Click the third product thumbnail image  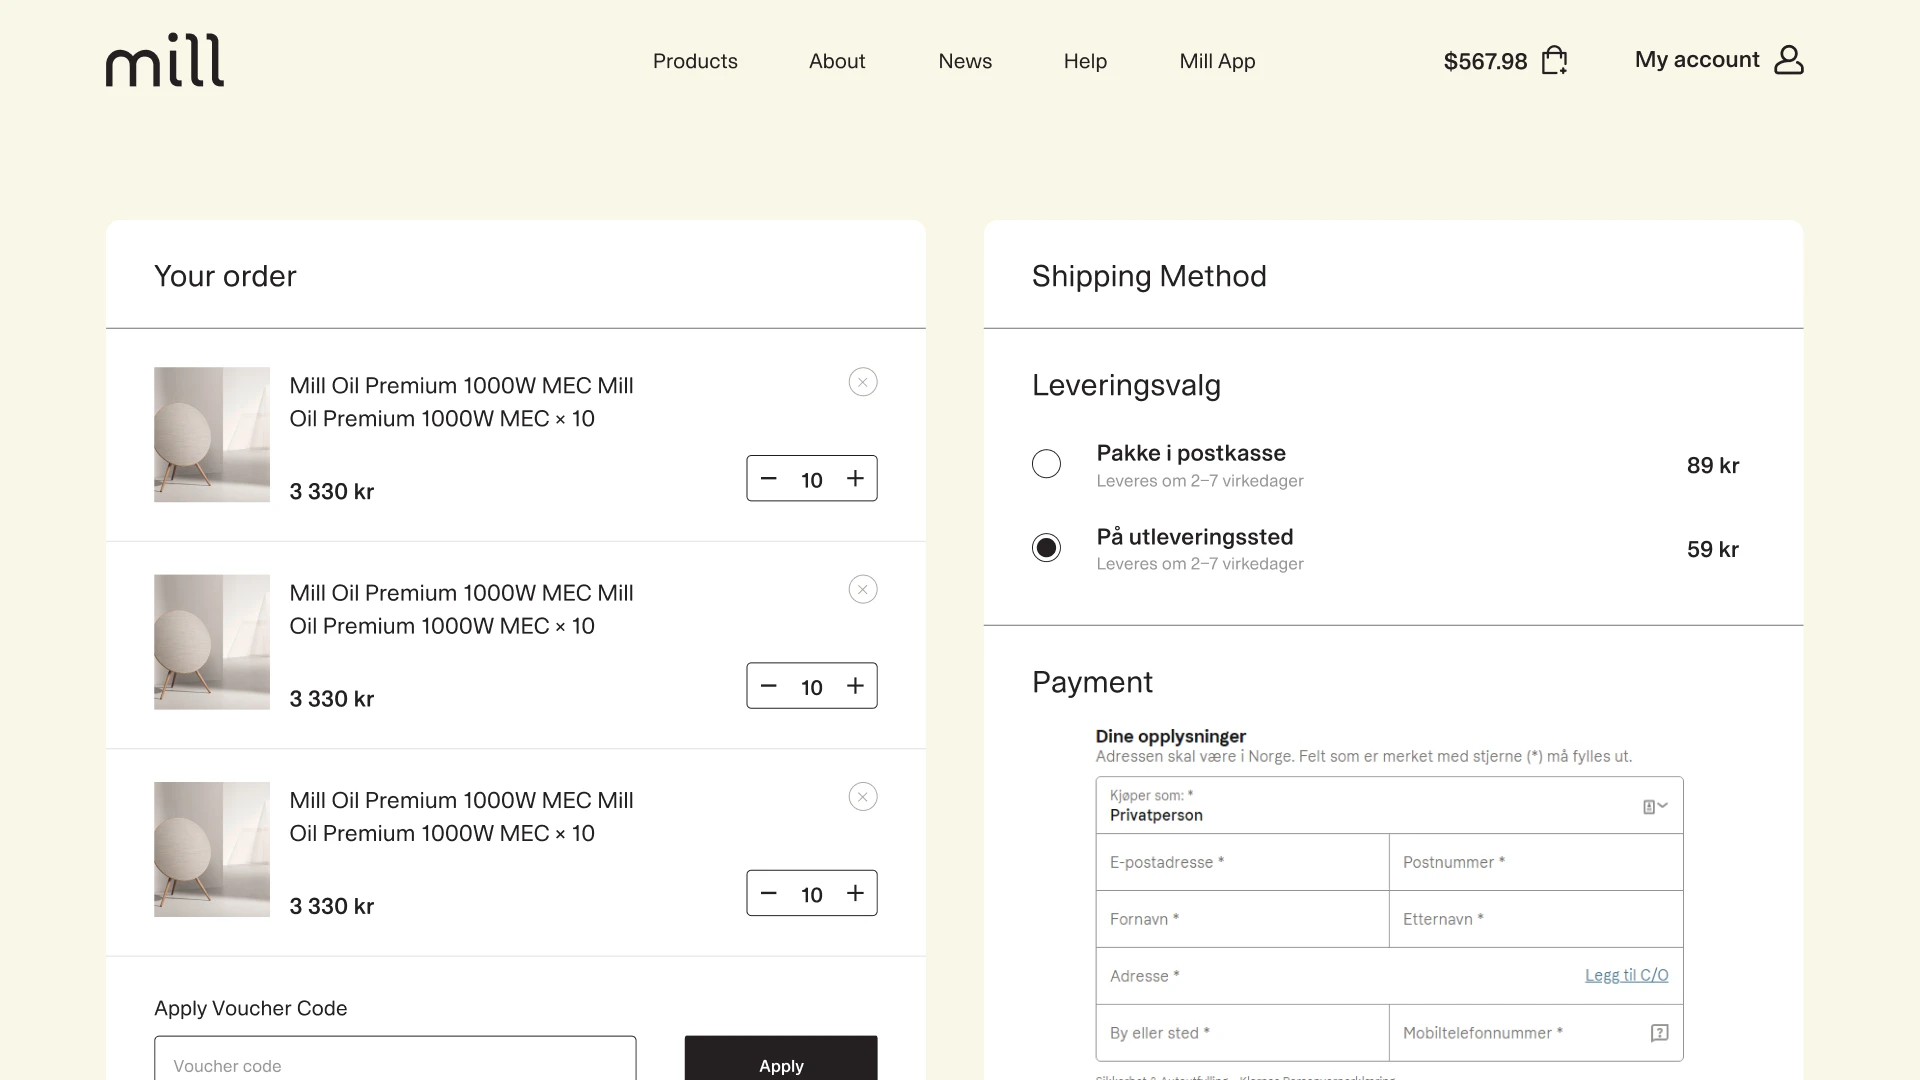click(x=212, y=849)
